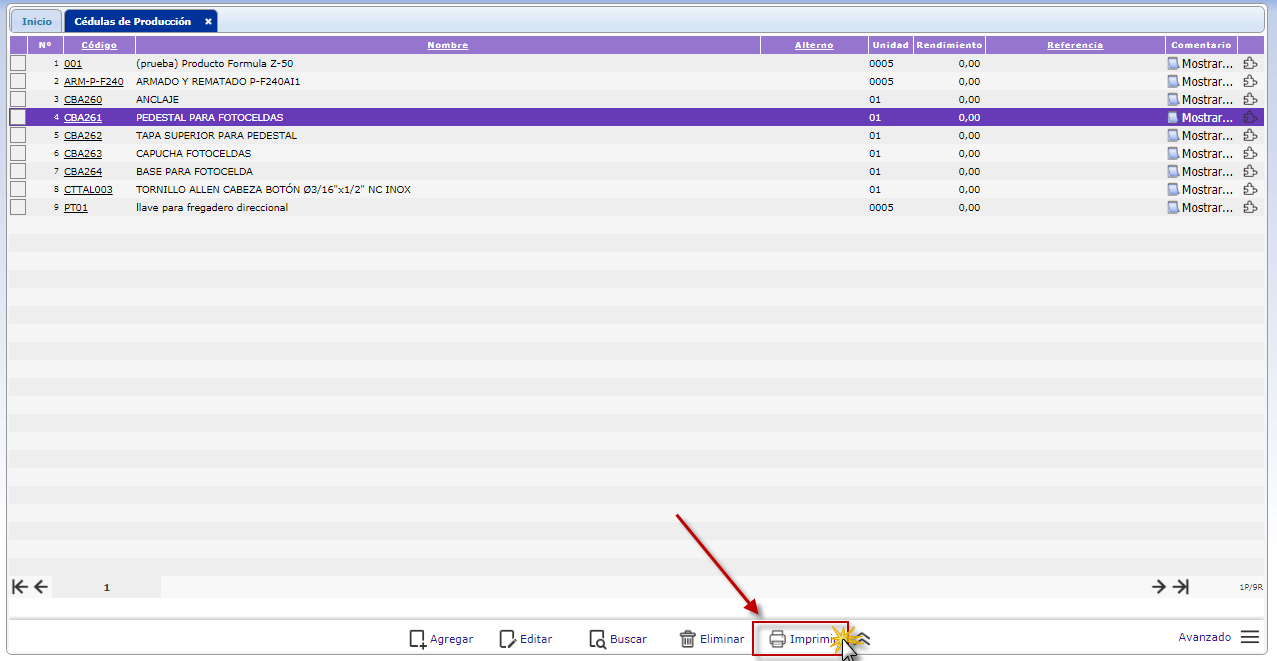Go to the last page arrow
This screenshot has height=661, width=1277.
(1181, 587)
